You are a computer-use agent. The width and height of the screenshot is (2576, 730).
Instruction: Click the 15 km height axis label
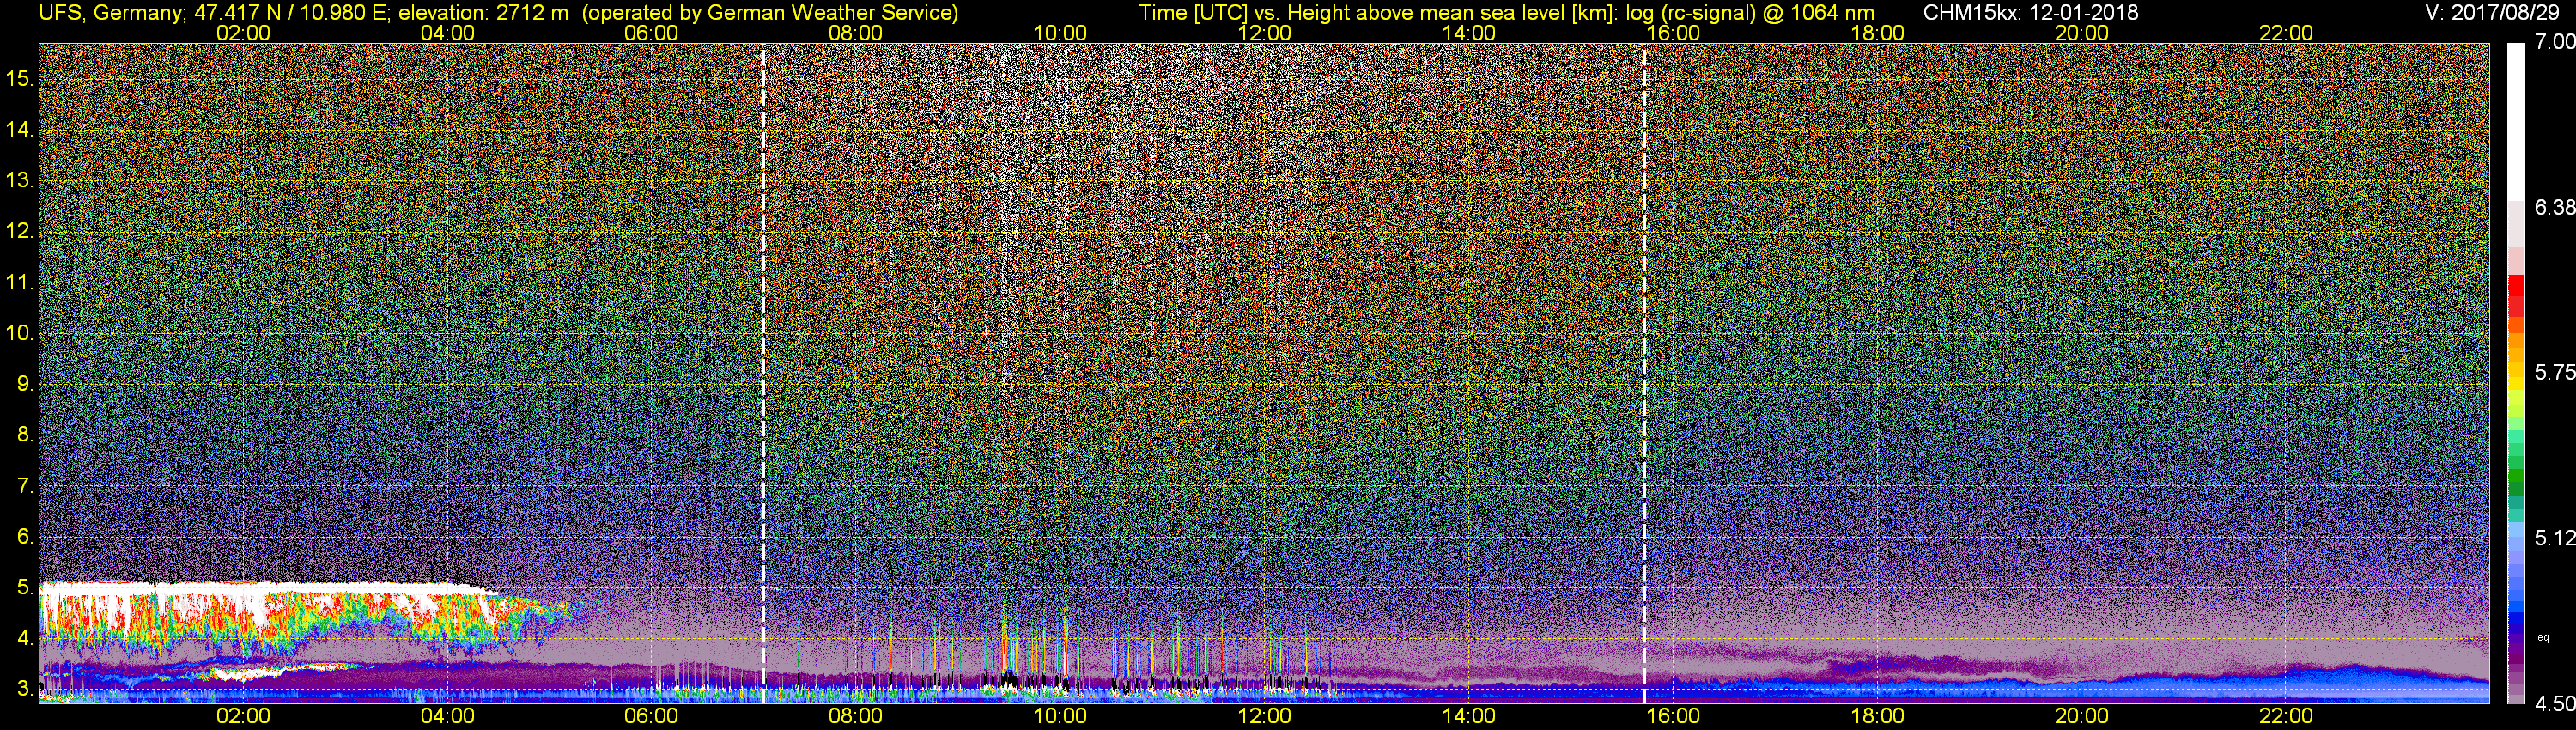tap(19, 78)
